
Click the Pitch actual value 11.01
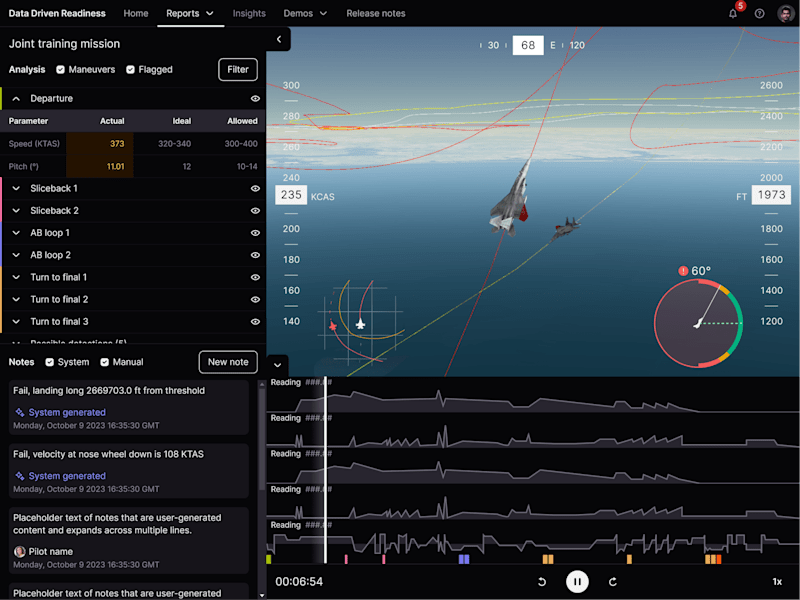pyautogui.click(x=115, y=166)
